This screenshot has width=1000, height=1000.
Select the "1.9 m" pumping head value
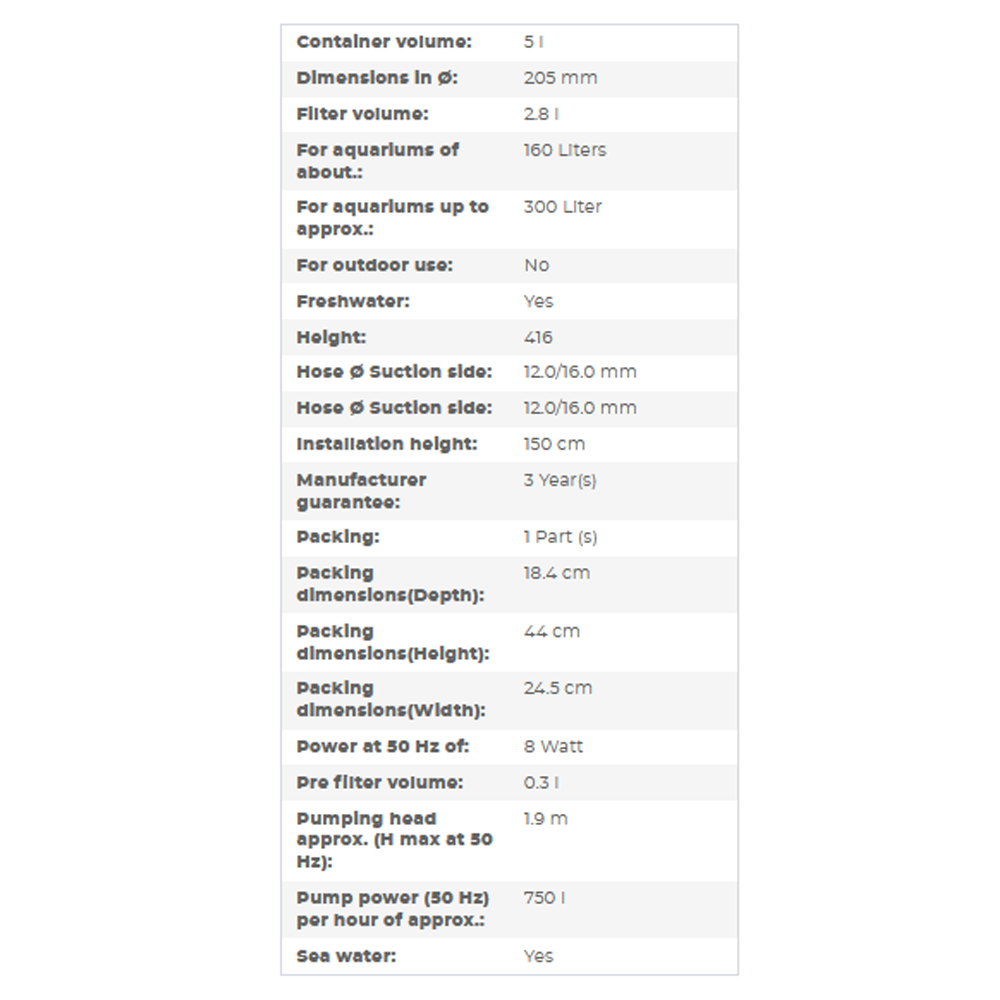545,818
